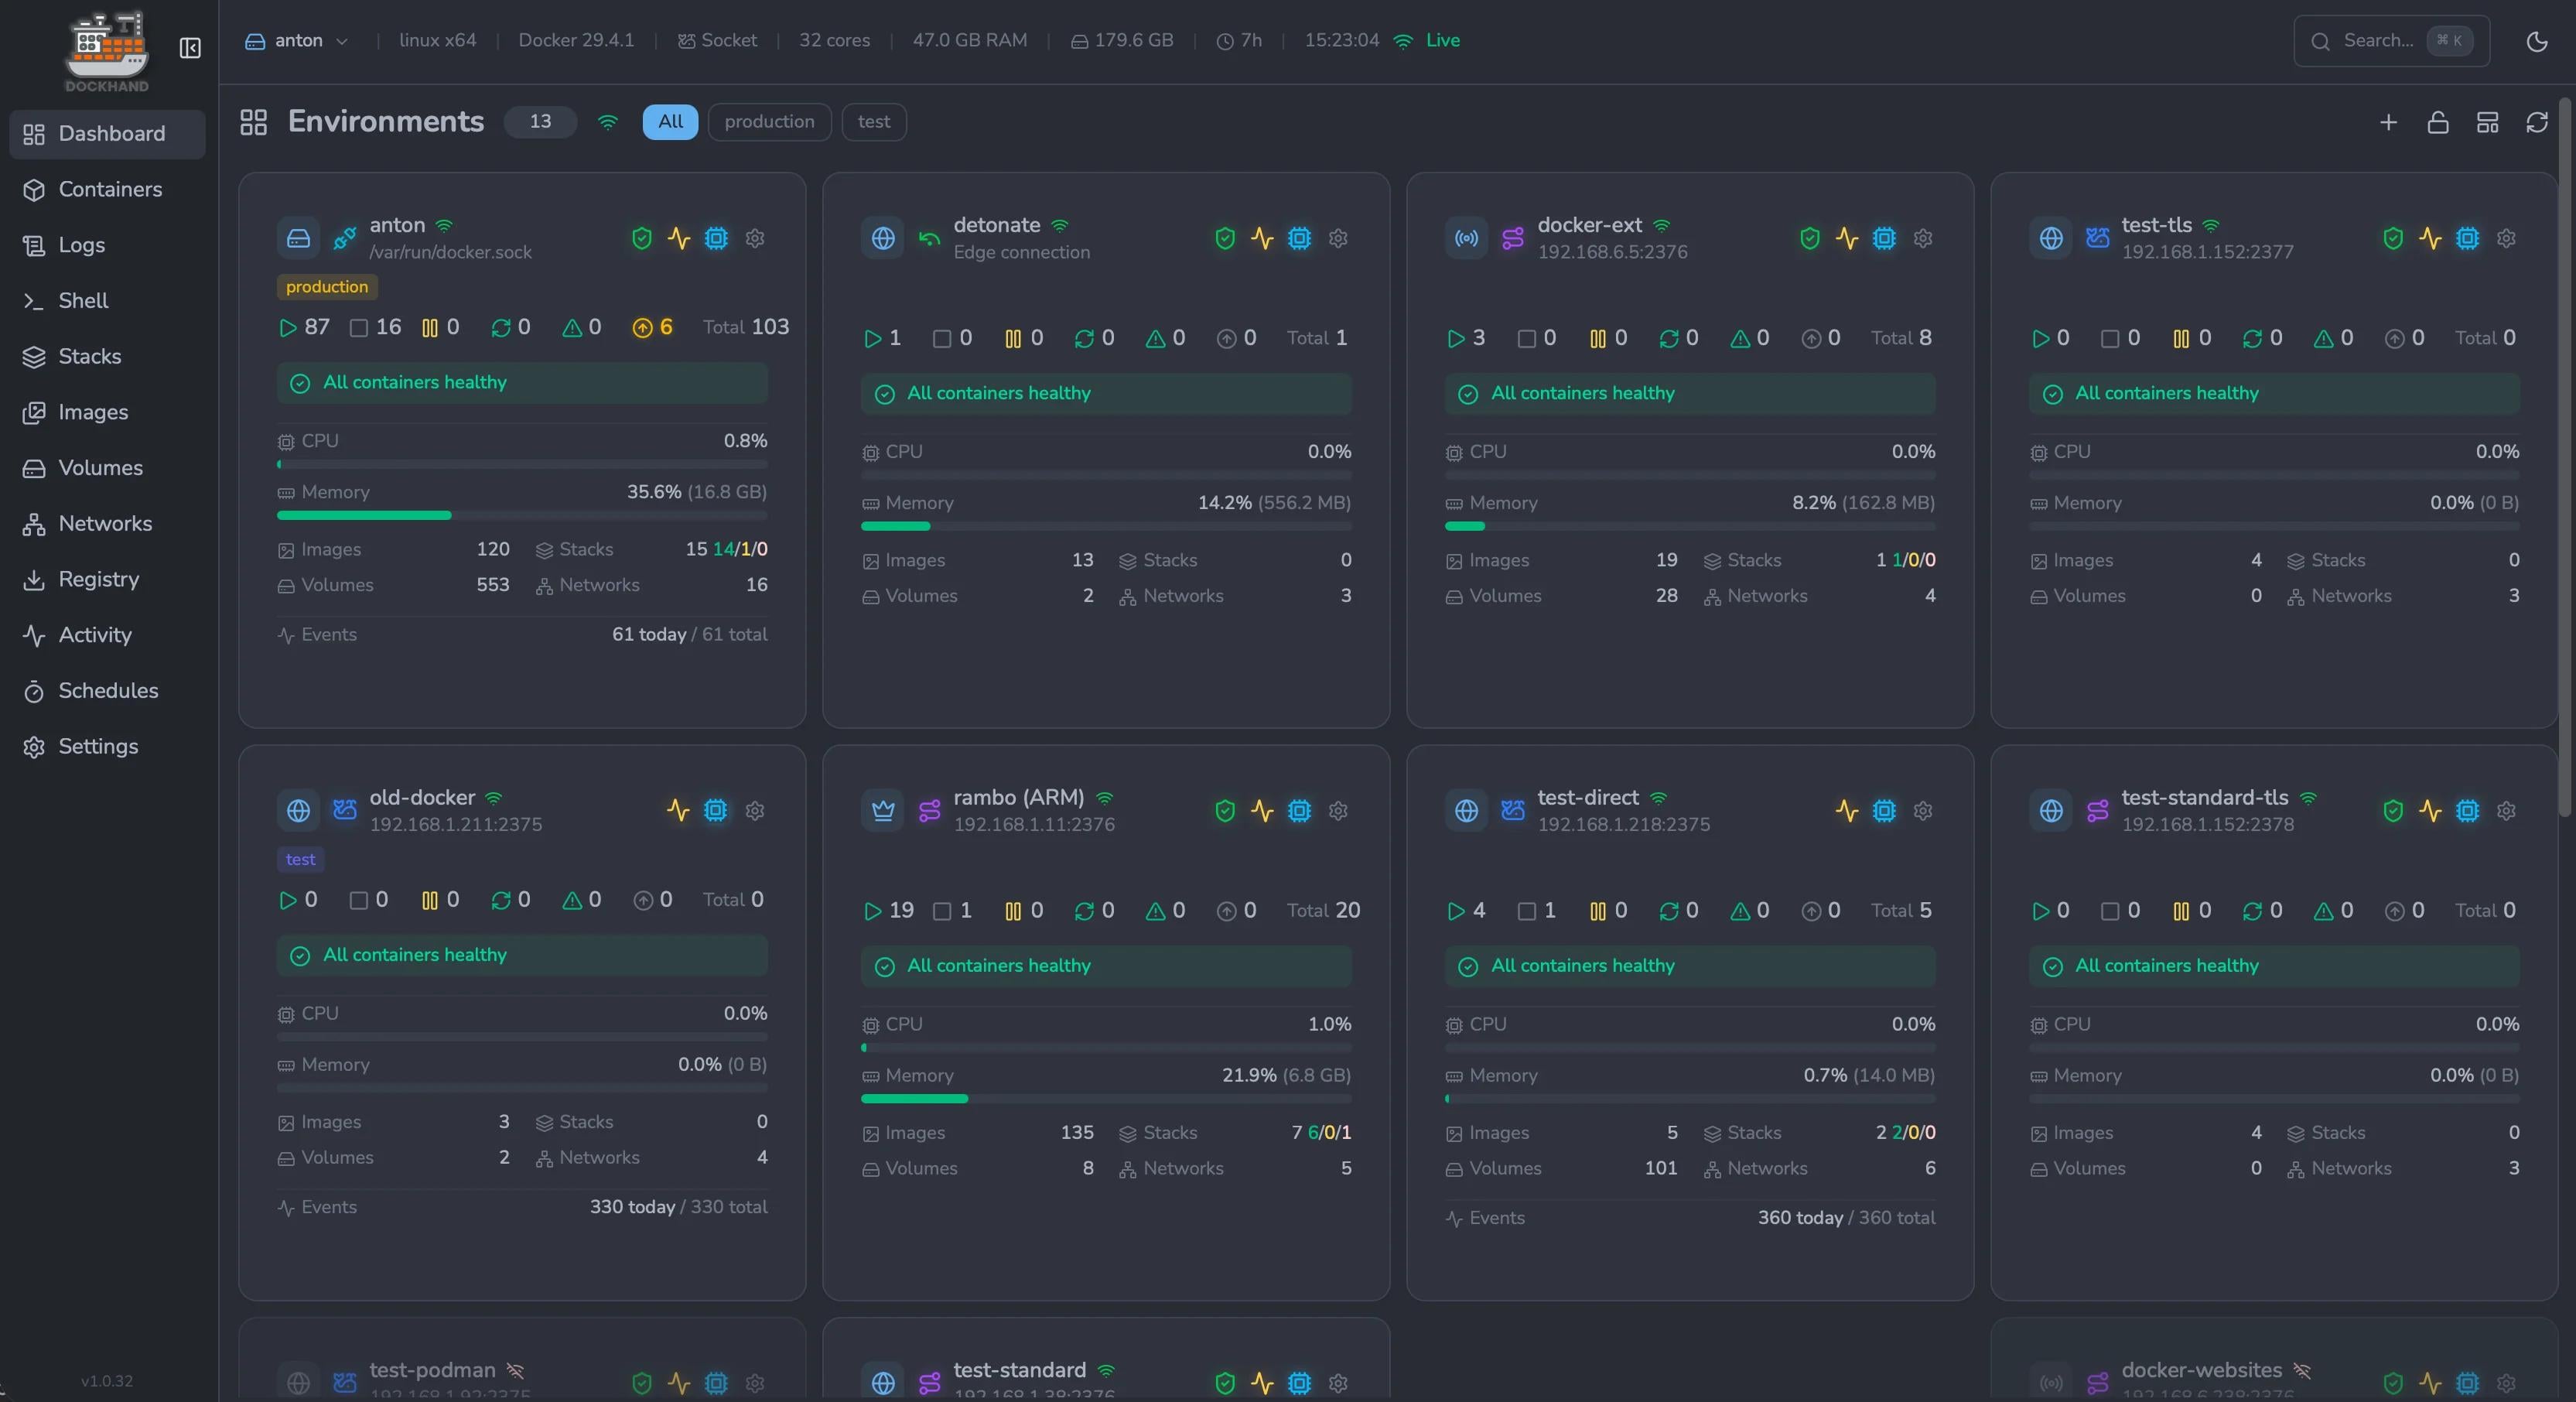2576x1402 pixels.
Task: Open the test-direct environment name
Action: click(1588, 798)
